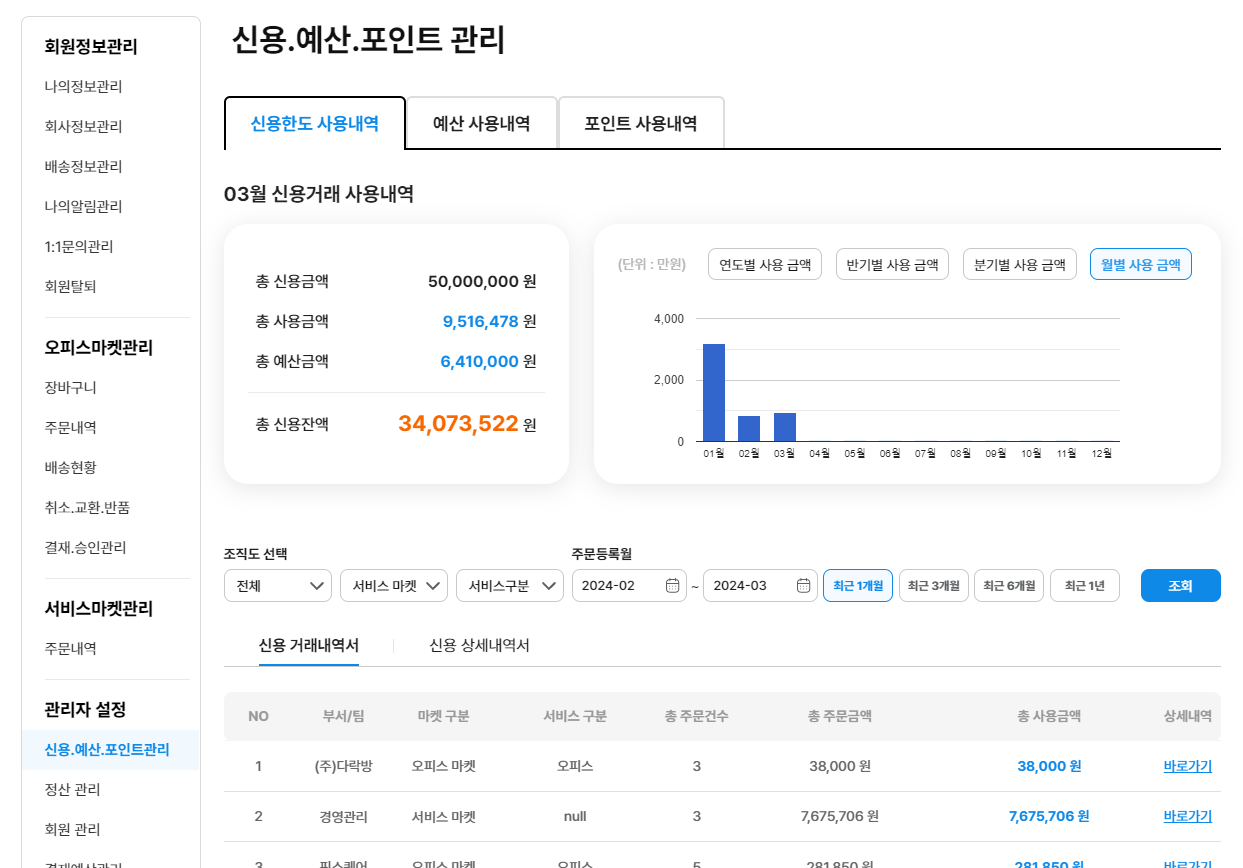Viewport: 1243px width, 868px height.
Task: Switch chart to 분기별 사용 금액
Action: 1019,265
